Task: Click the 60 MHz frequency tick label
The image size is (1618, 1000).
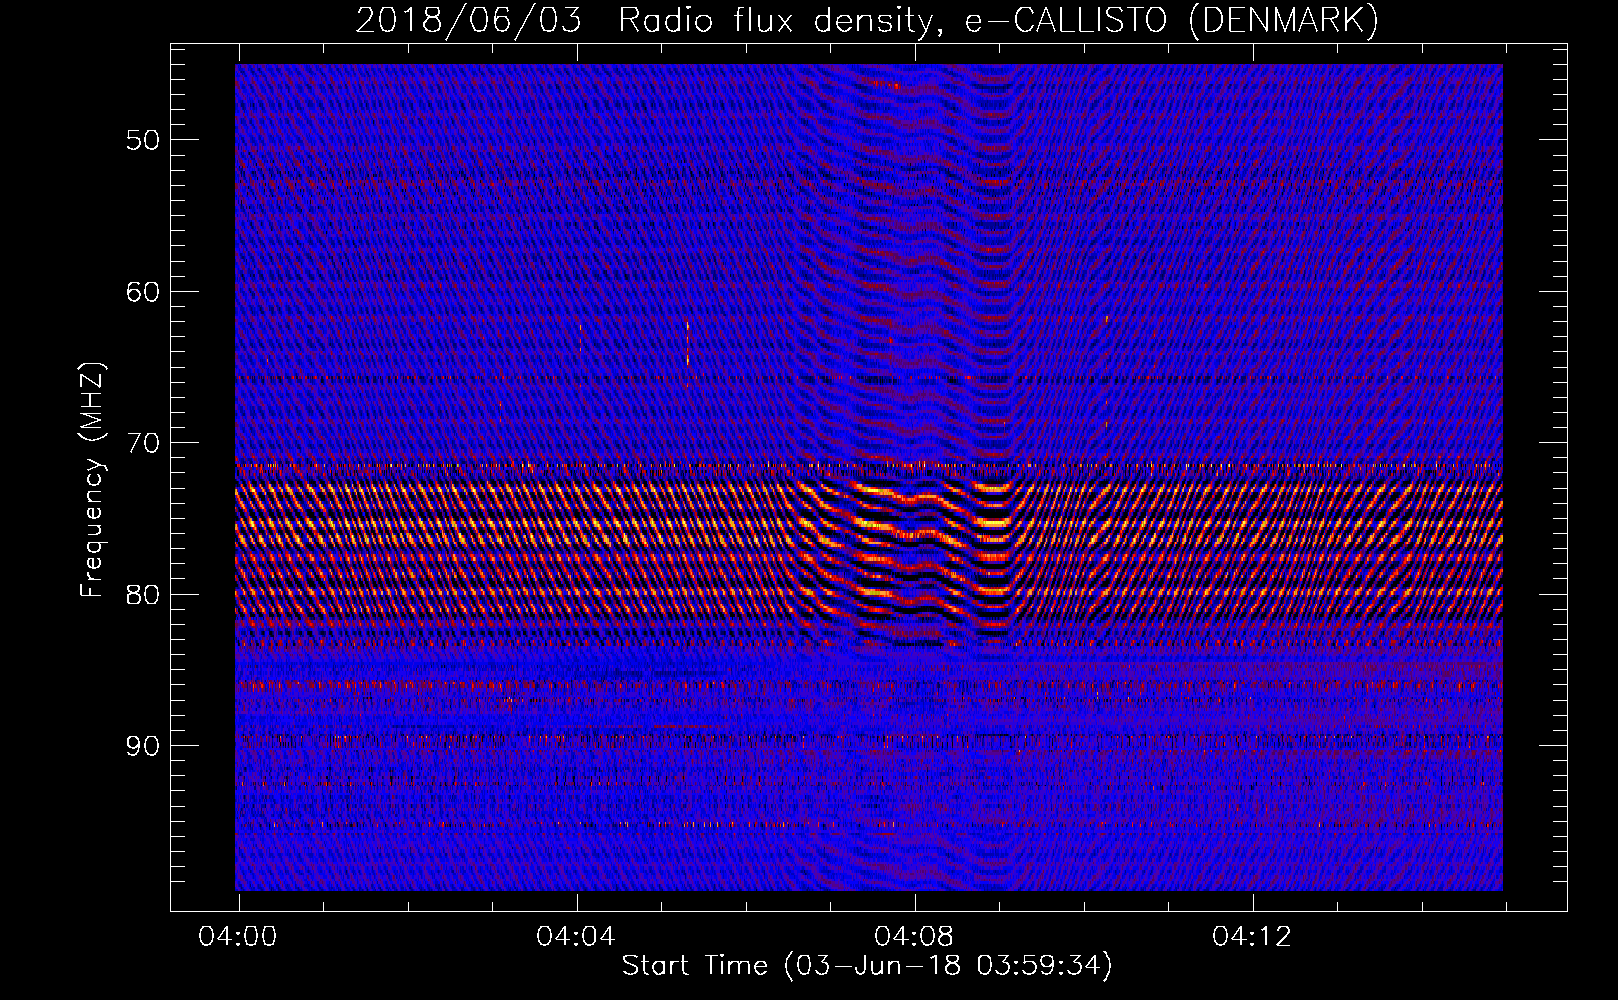Action: (x=142, y=292)
